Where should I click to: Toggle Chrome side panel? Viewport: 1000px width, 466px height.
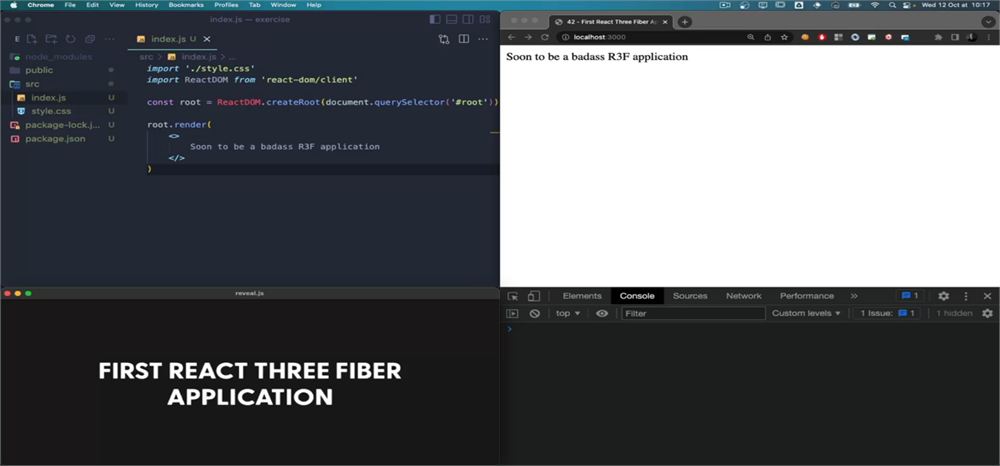pos(955,37)
